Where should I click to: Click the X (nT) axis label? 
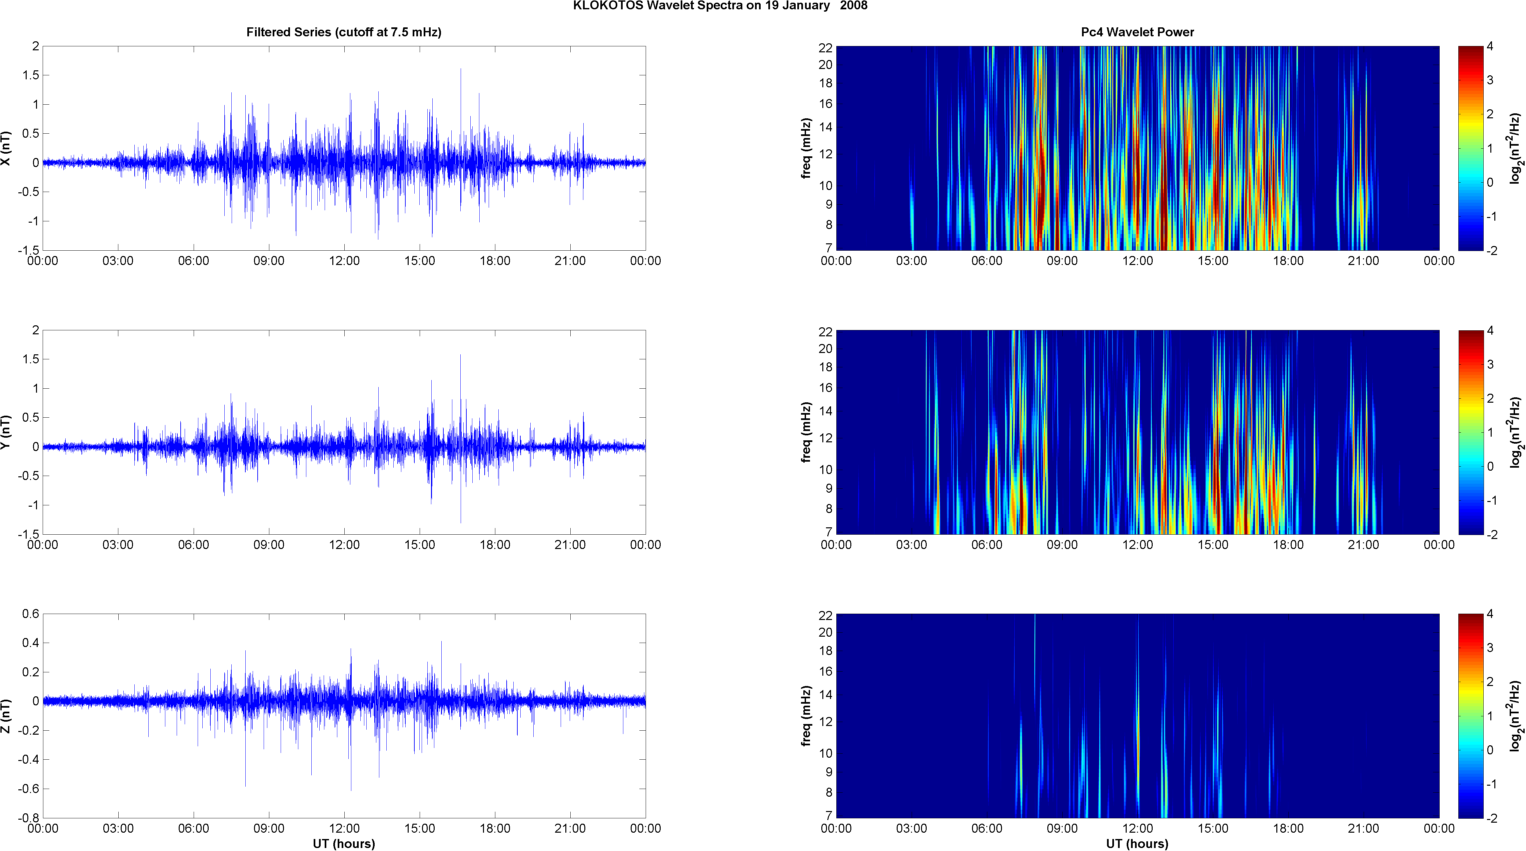coord(7,148)
